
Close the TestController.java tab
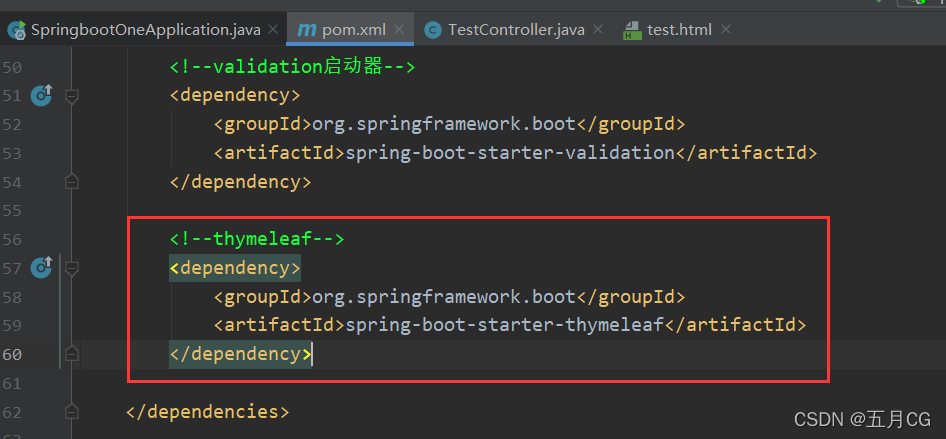point(597,30)
